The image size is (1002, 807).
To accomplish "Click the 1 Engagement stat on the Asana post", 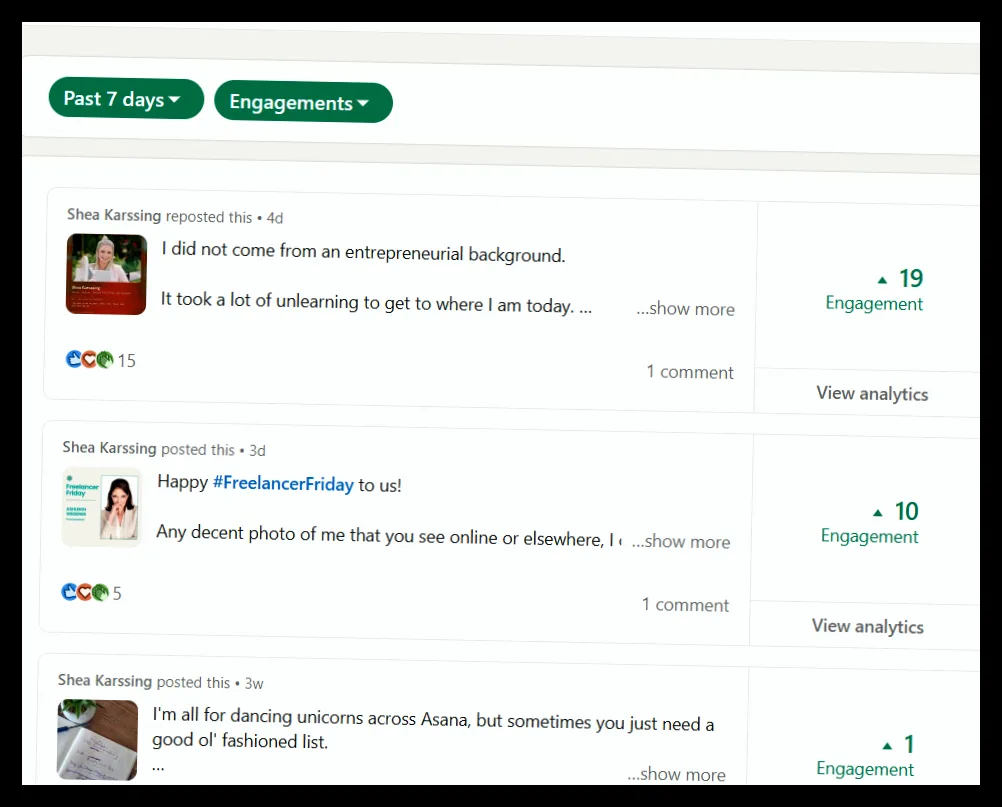I will 865,755.
